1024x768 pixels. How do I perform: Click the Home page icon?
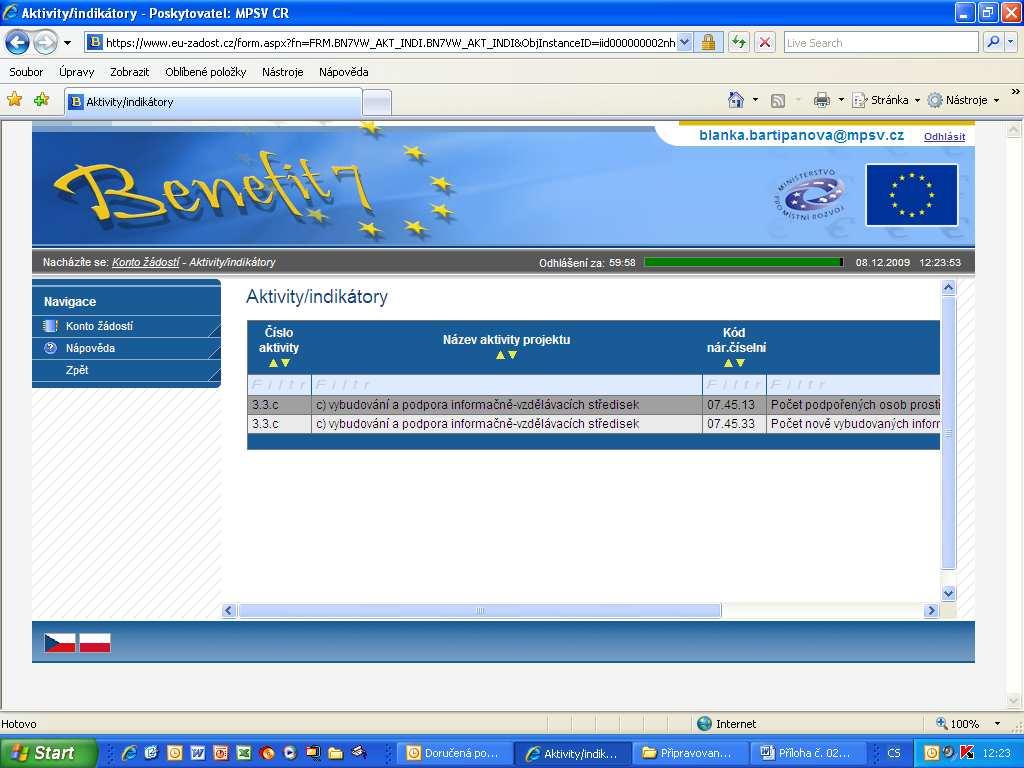tap(736, 100)
